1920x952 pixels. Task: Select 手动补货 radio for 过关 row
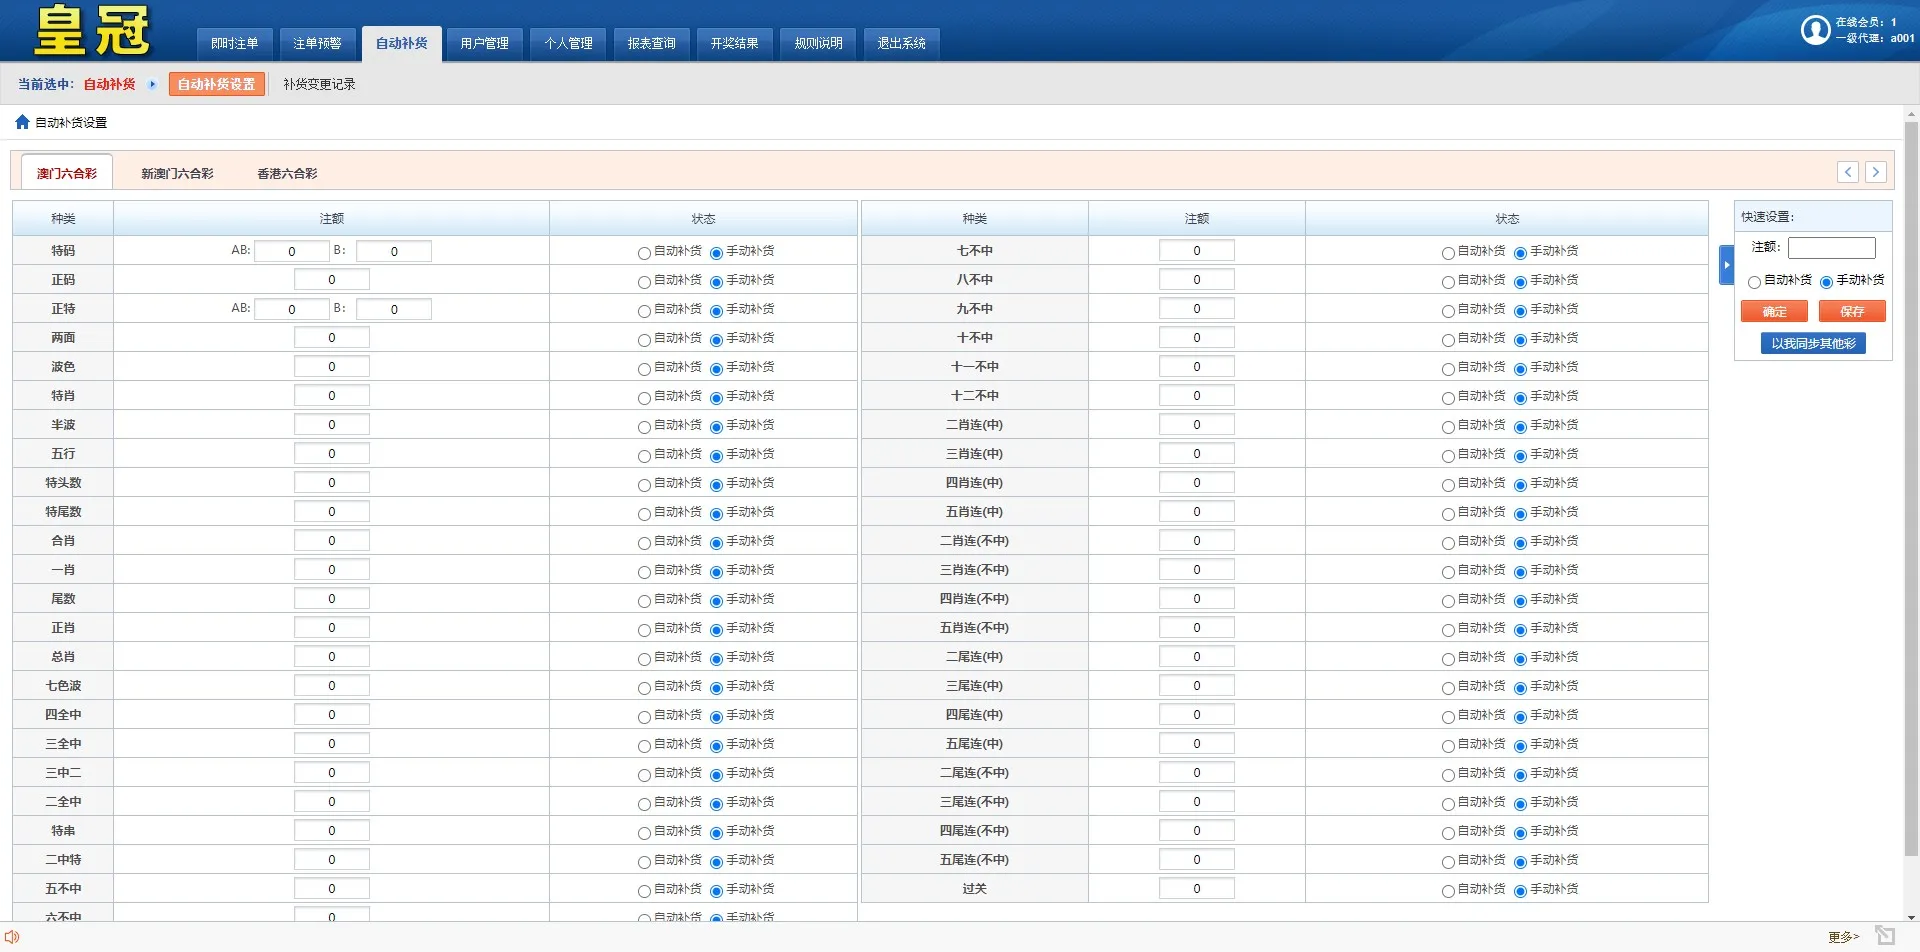1520,891
